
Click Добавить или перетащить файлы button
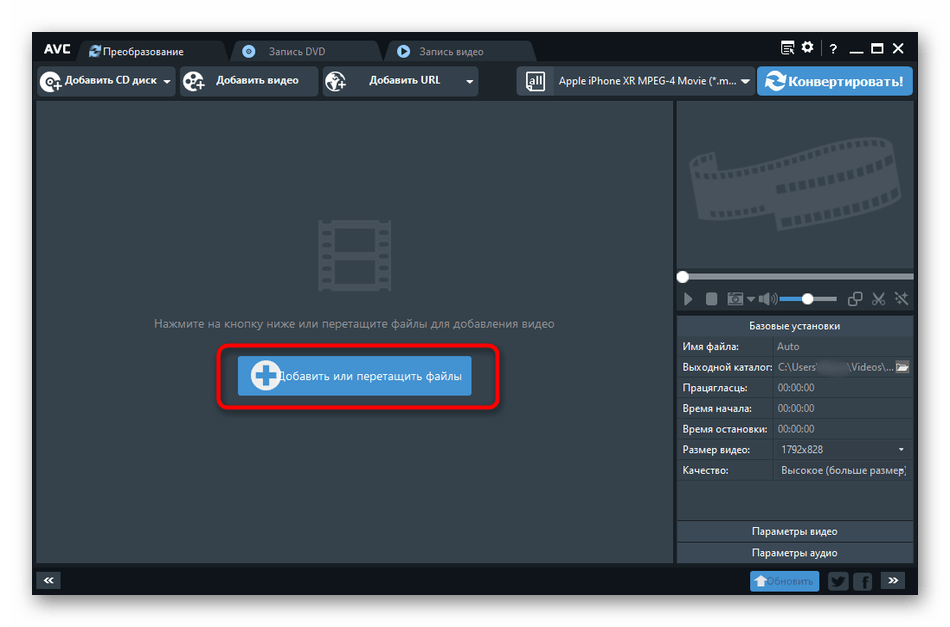(354, 376)
